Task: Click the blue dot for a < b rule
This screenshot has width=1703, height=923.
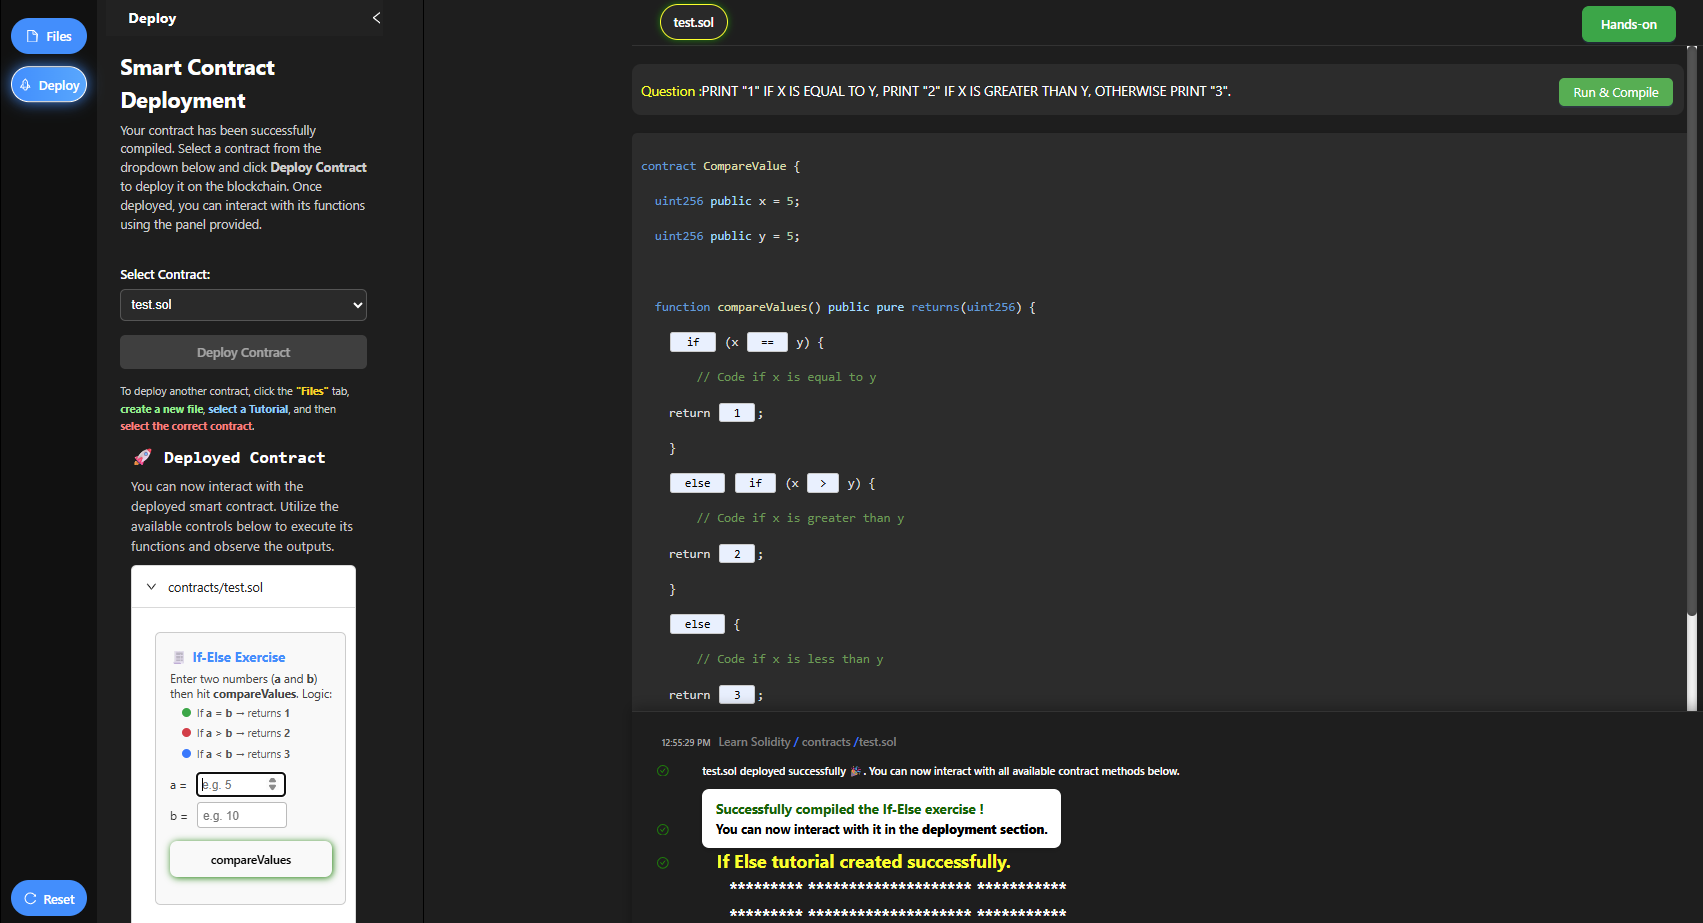Action: pos(186,754)
